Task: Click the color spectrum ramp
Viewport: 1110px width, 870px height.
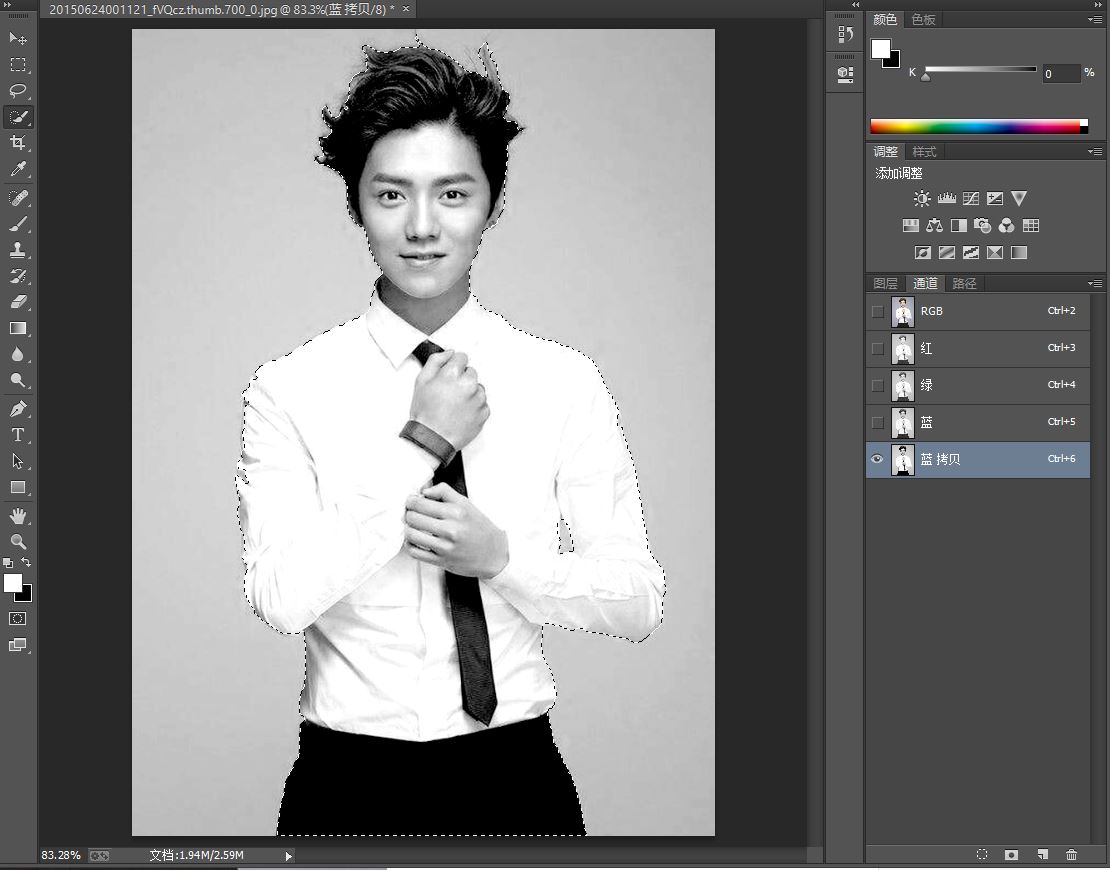Action: click(975, 127)
